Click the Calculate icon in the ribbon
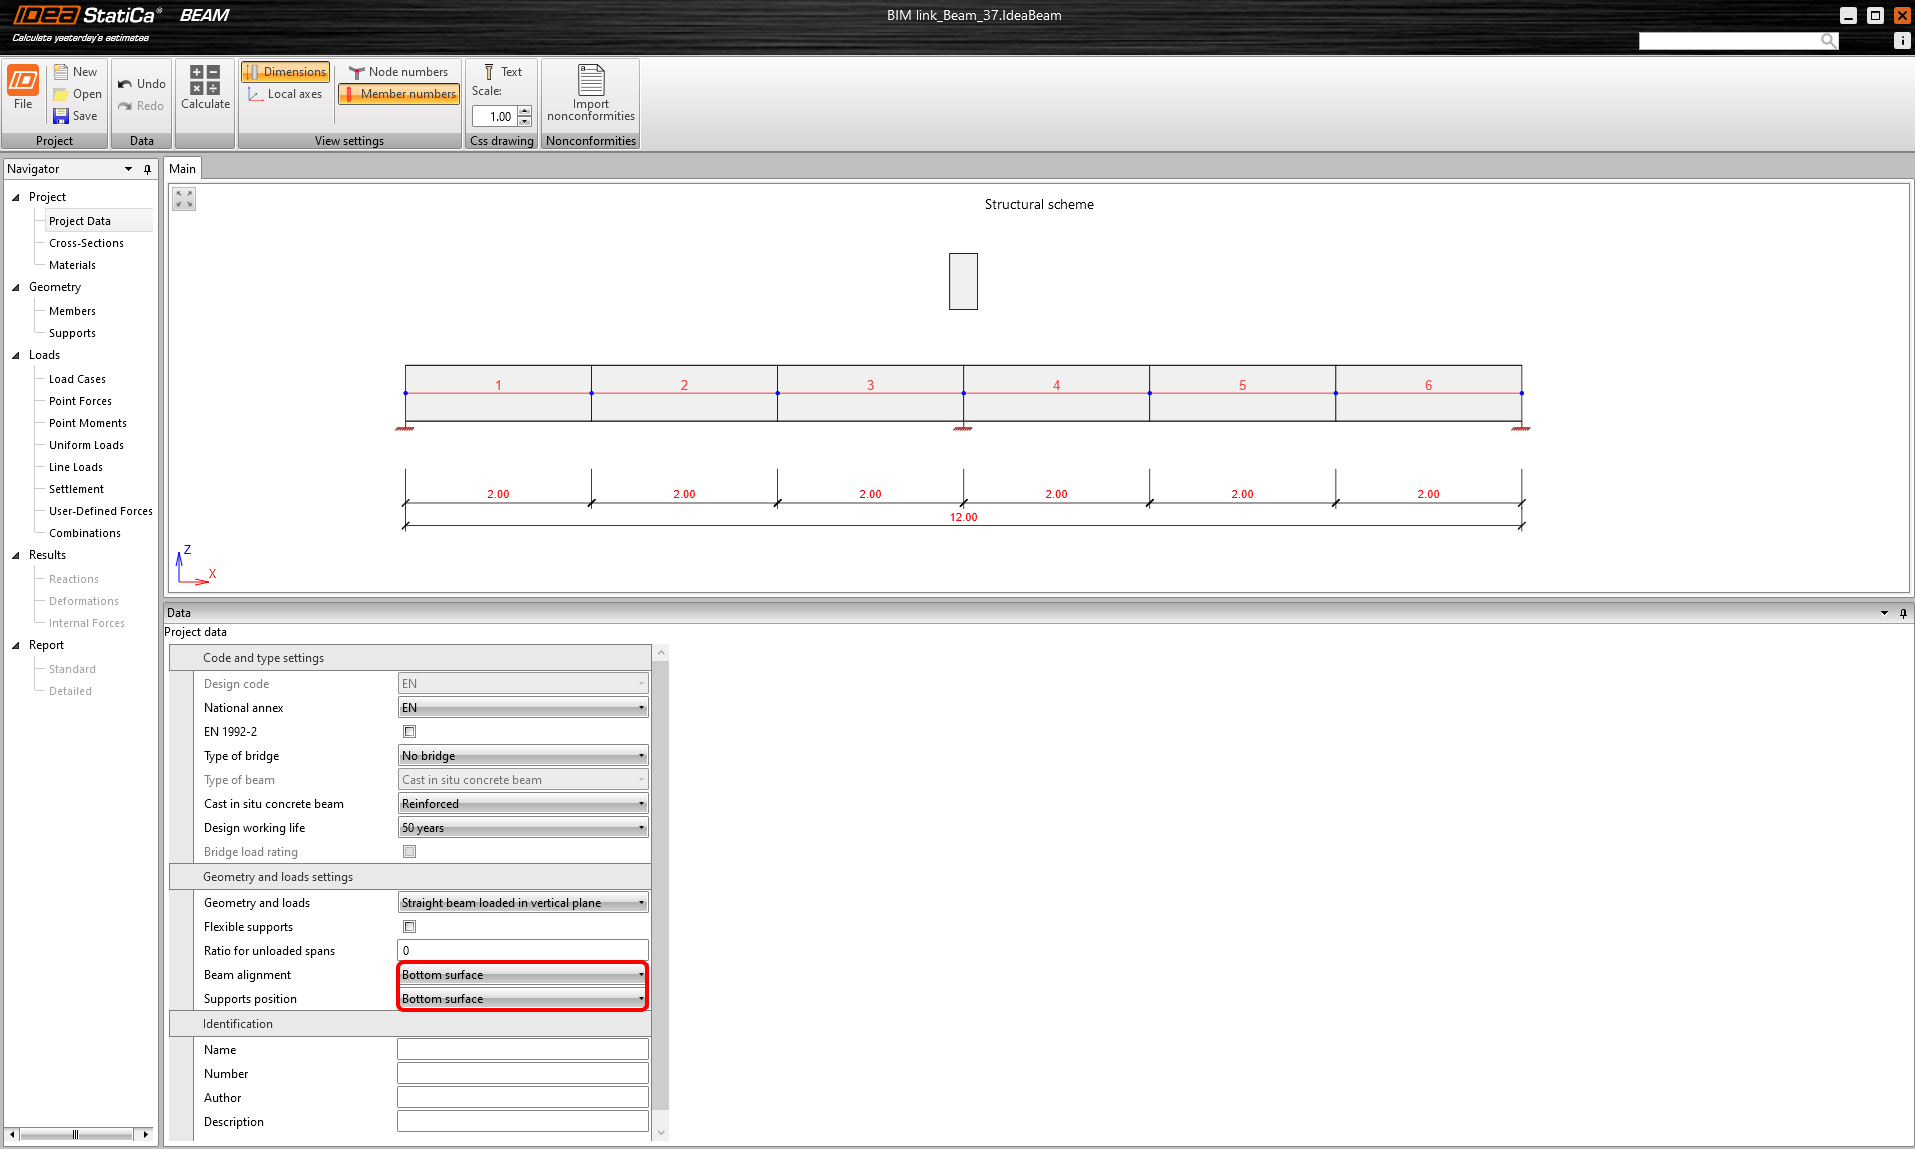Screen dimensions: 1915x1149 [x=205, y=80]
